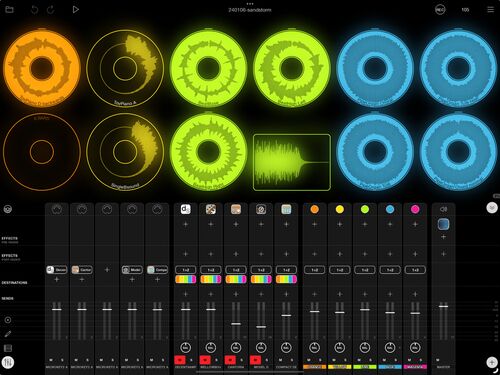Select the LIME group color circle
The image size is (500, 375).
[x=365, y=209]
